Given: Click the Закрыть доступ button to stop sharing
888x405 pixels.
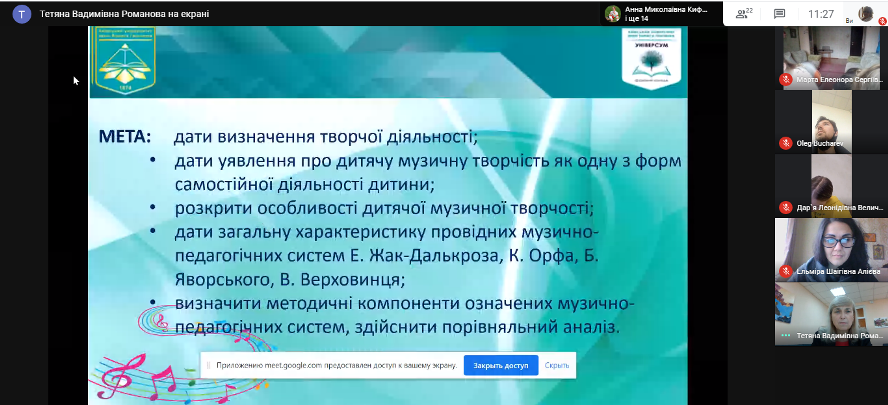Looking at the screenshot, I should pyautogui.click(x=501, y=365).
